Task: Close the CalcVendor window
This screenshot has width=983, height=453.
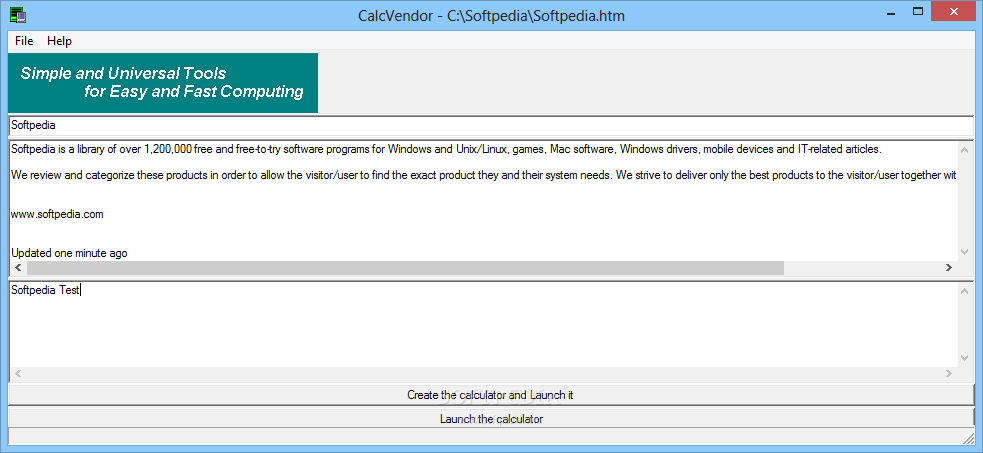Action: point(954,12)
